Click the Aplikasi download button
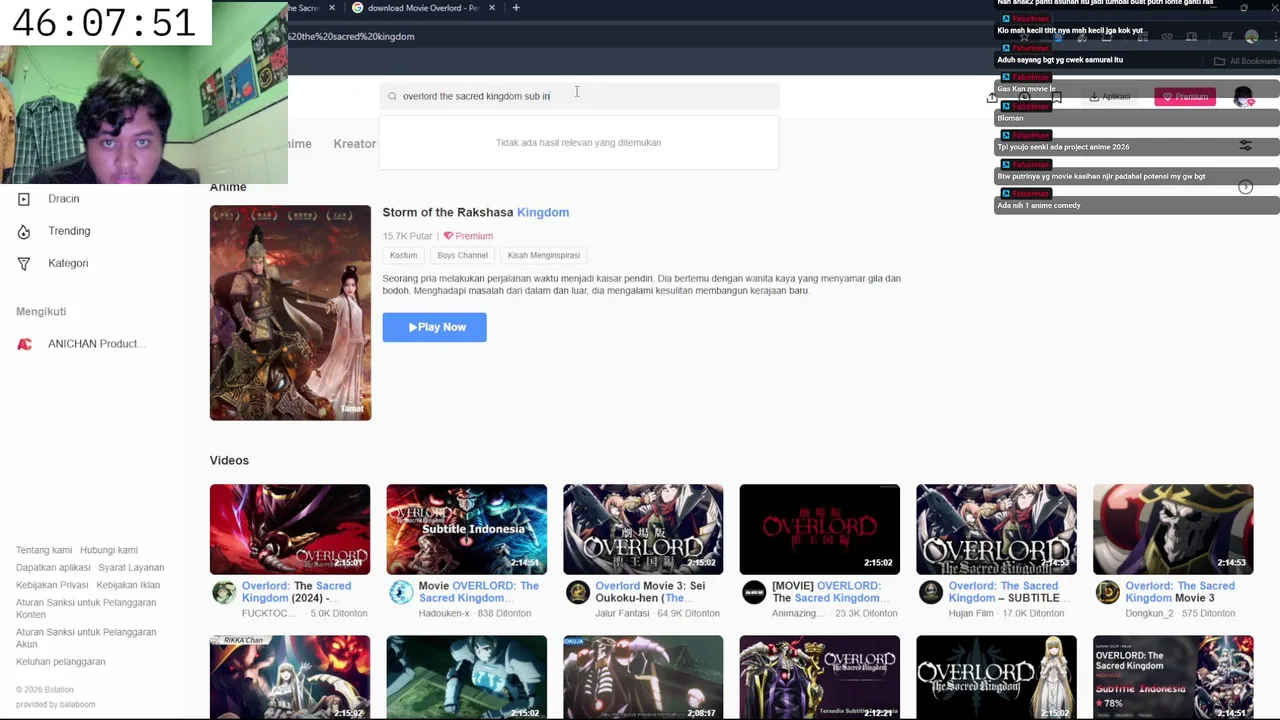 pyautogui.click(x=1110, y=97)
